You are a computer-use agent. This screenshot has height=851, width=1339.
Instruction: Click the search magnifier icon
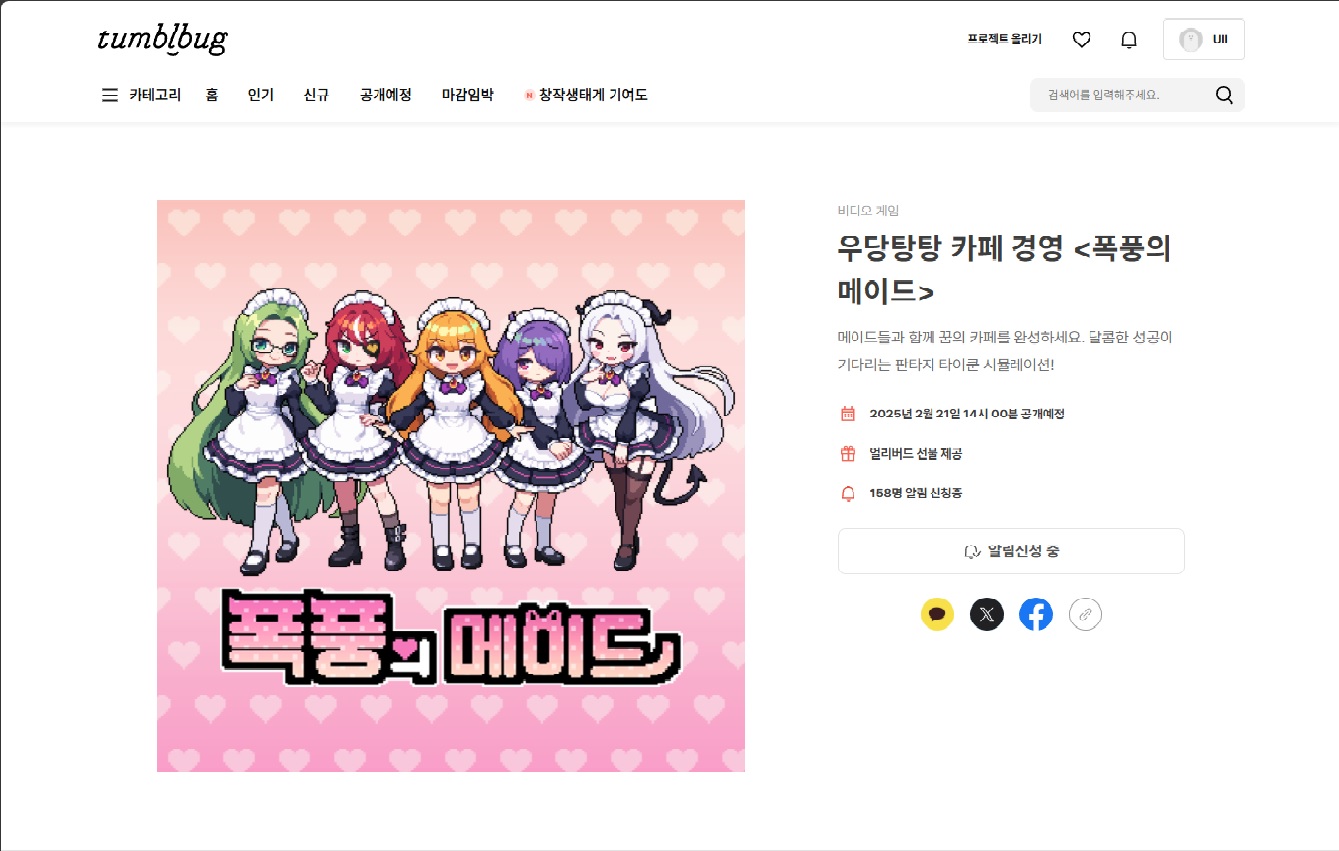[1224, 95]
